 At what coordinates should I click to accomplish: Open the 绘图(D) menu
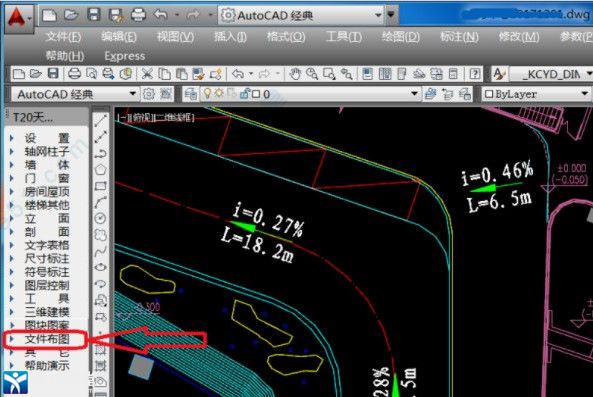coord(401,37)
